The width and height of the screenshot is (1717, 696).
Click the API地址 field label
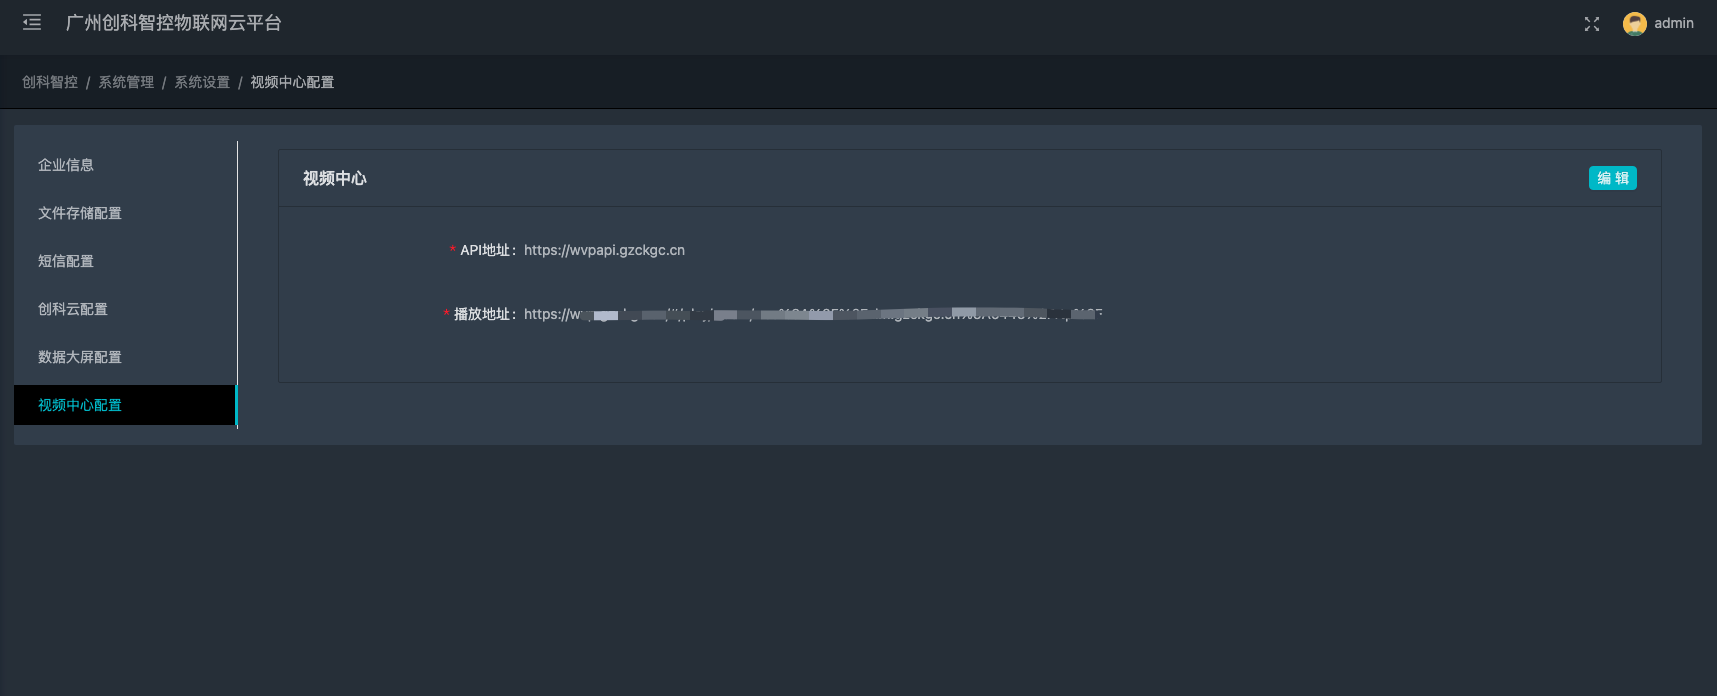point(487,250)
